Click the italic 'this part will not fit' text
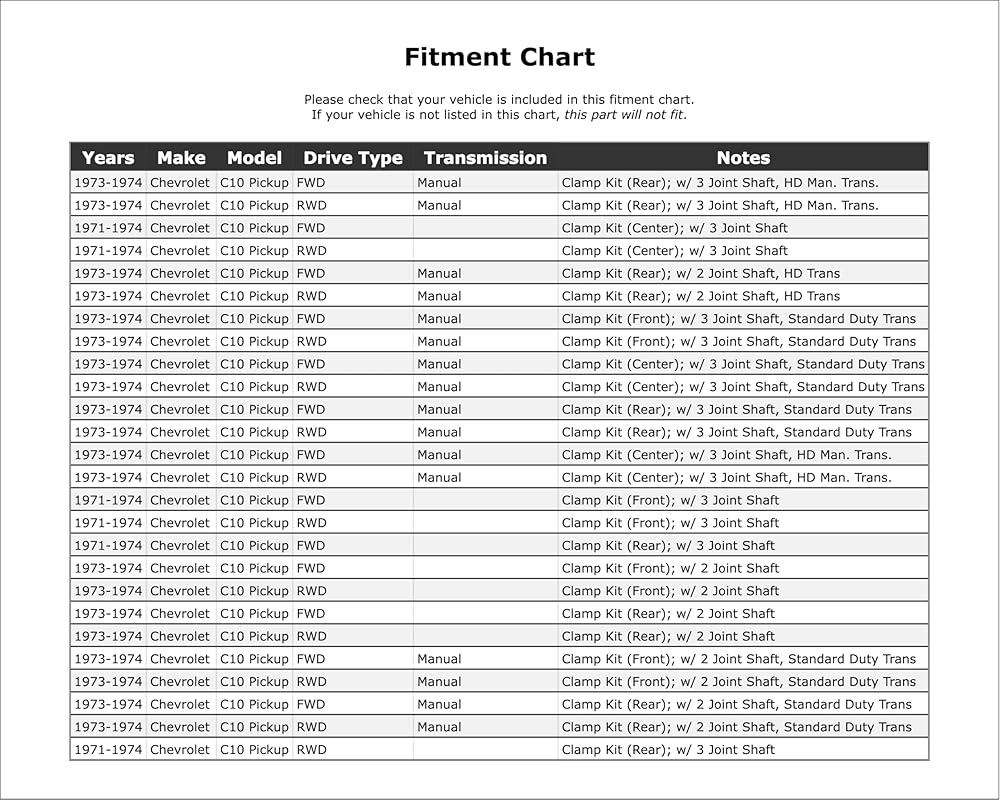1000x800 pixels. pos(623,115)
